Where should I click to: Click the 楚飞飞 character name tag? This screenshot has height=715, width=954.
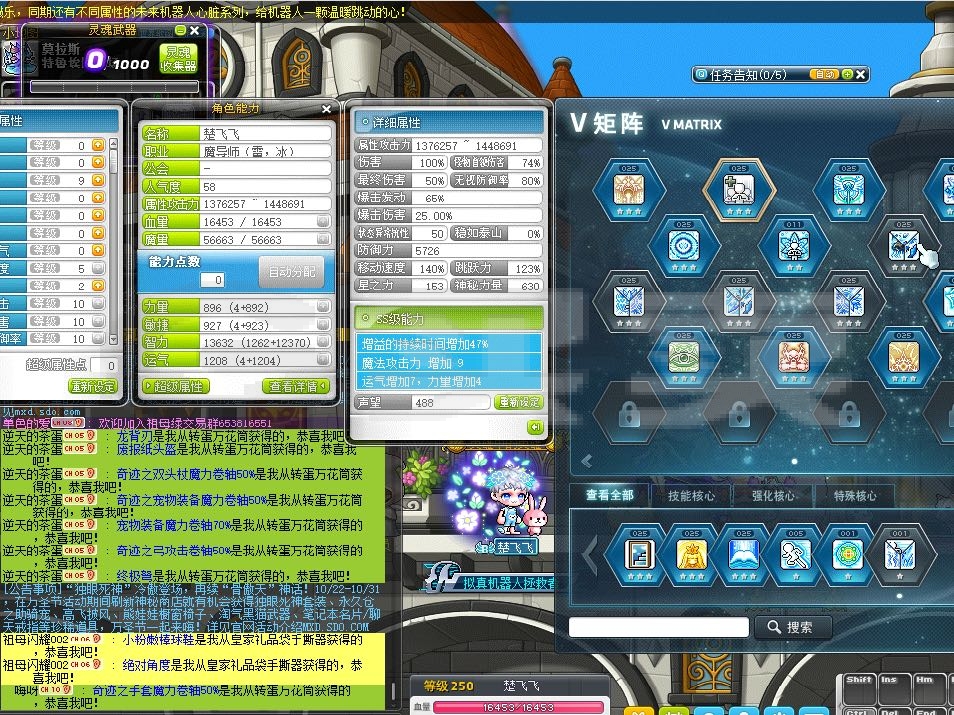point(516,547)
